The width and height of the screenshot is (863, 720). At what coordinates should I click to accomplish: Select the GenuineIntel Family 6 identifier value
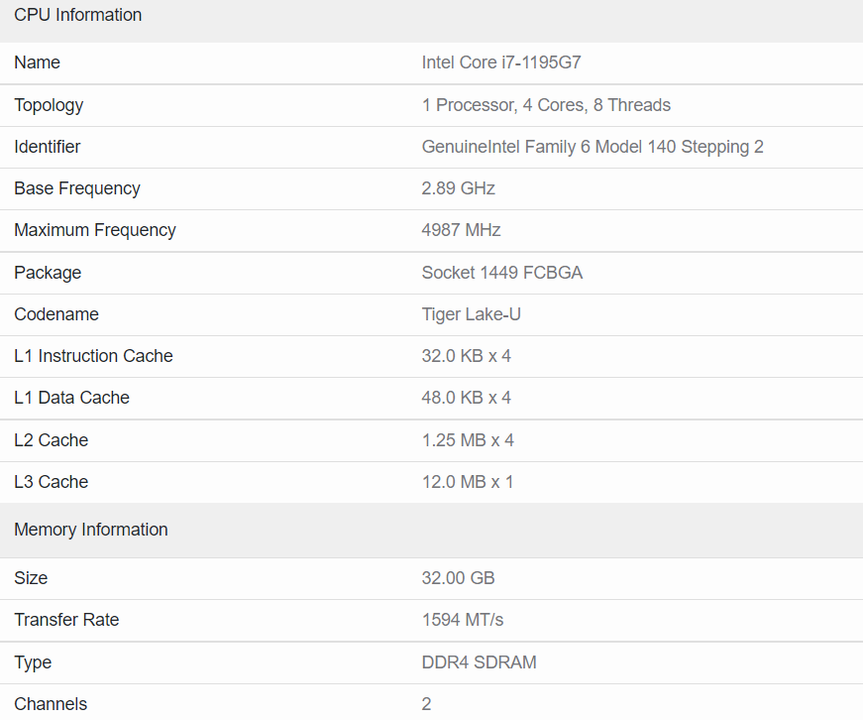click(594, 146)
